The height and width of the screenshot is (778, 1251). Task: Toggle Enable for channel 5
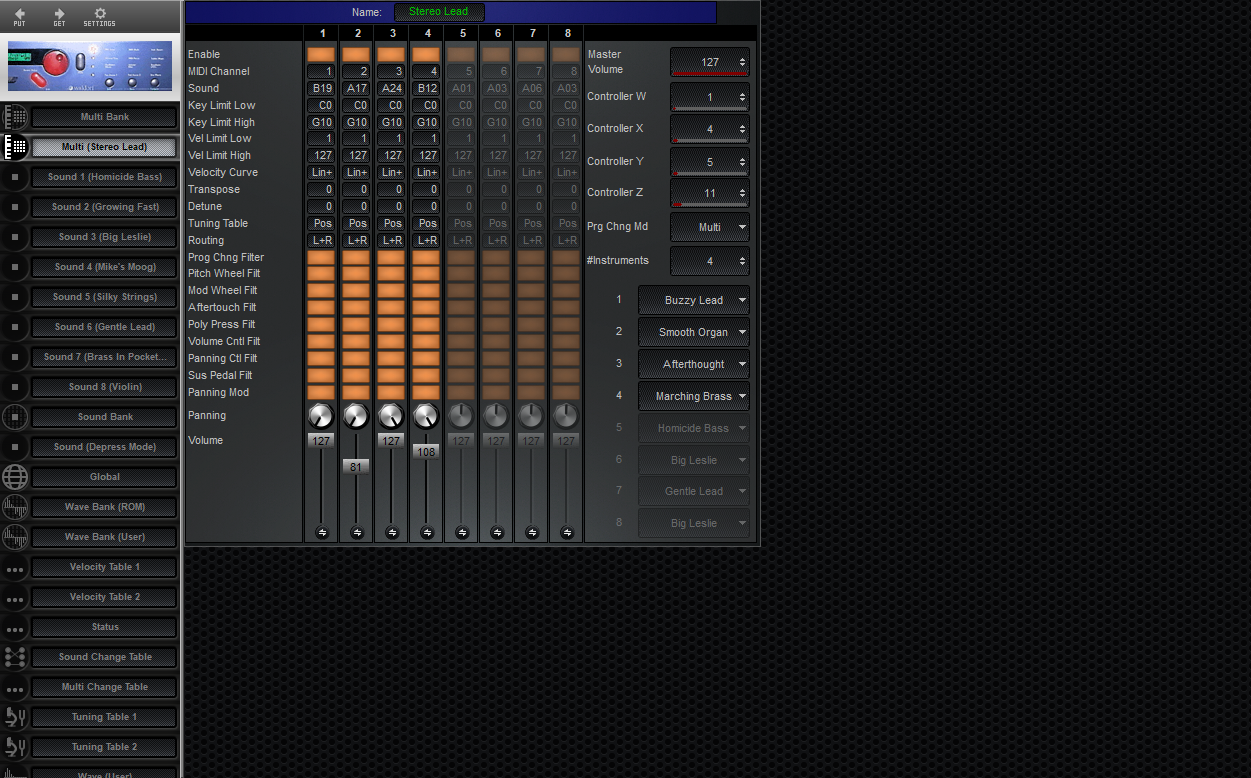point(461,54)
